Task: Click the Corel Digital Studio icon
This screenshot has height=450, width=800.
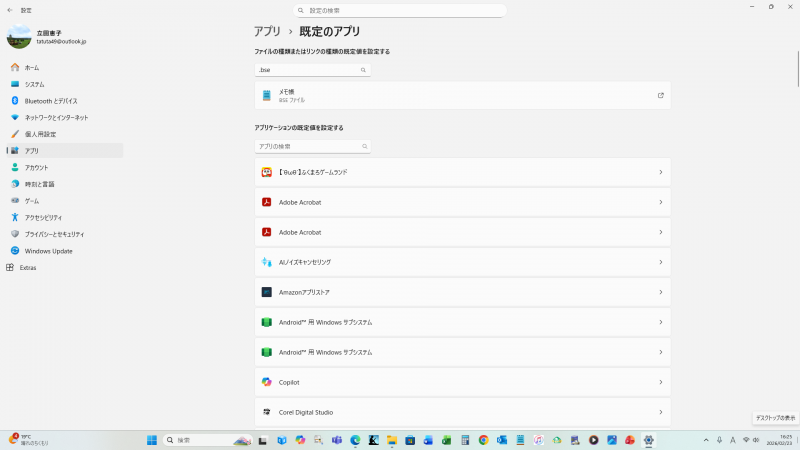Action: (267, 412)
